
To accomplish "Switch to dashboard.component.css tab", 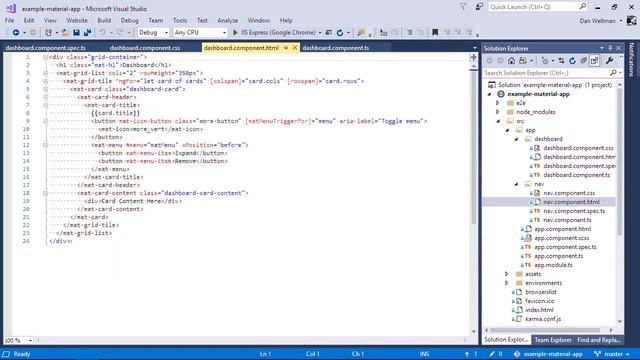I will pos(145,48).
